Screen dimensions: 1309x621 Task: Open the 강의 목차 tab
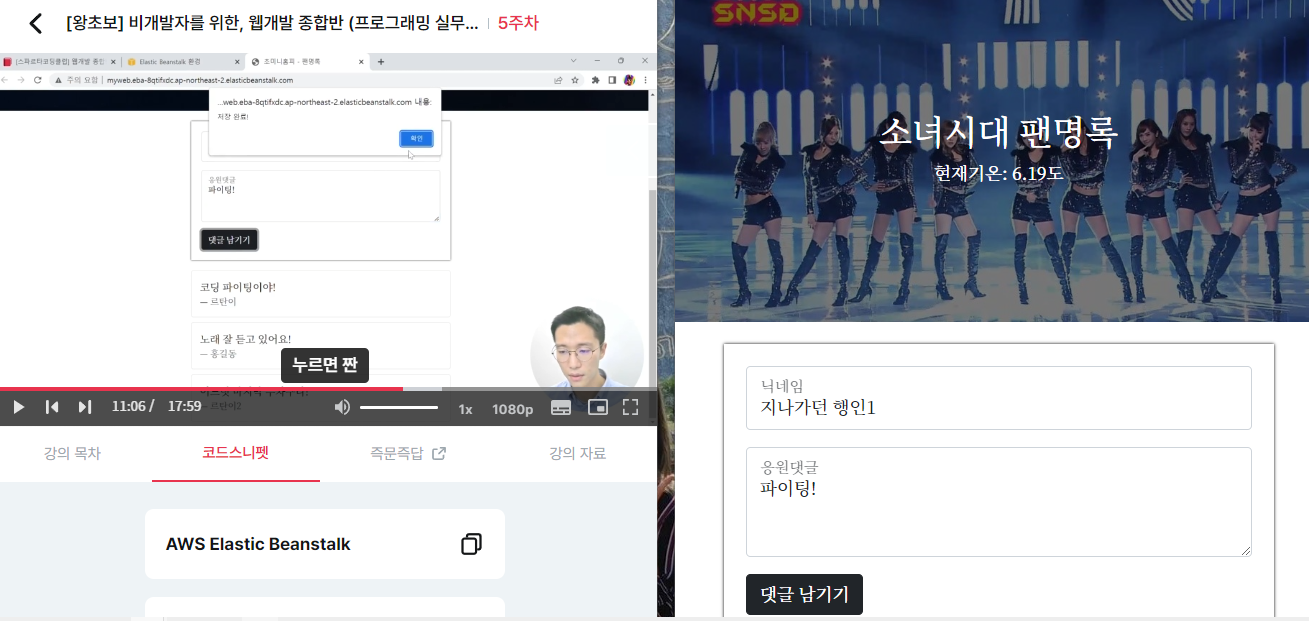pyautogui.click(x=72, y=453)
